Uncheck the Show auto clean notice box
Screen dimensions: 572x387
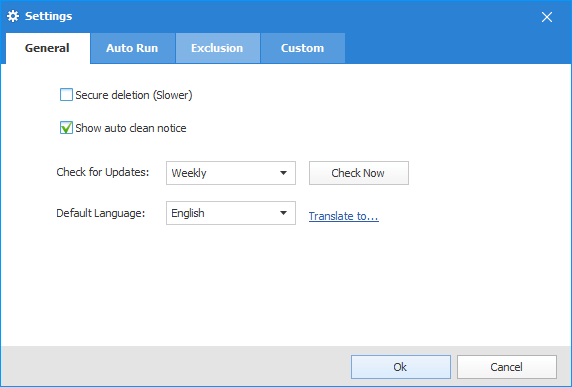(66, 128)
